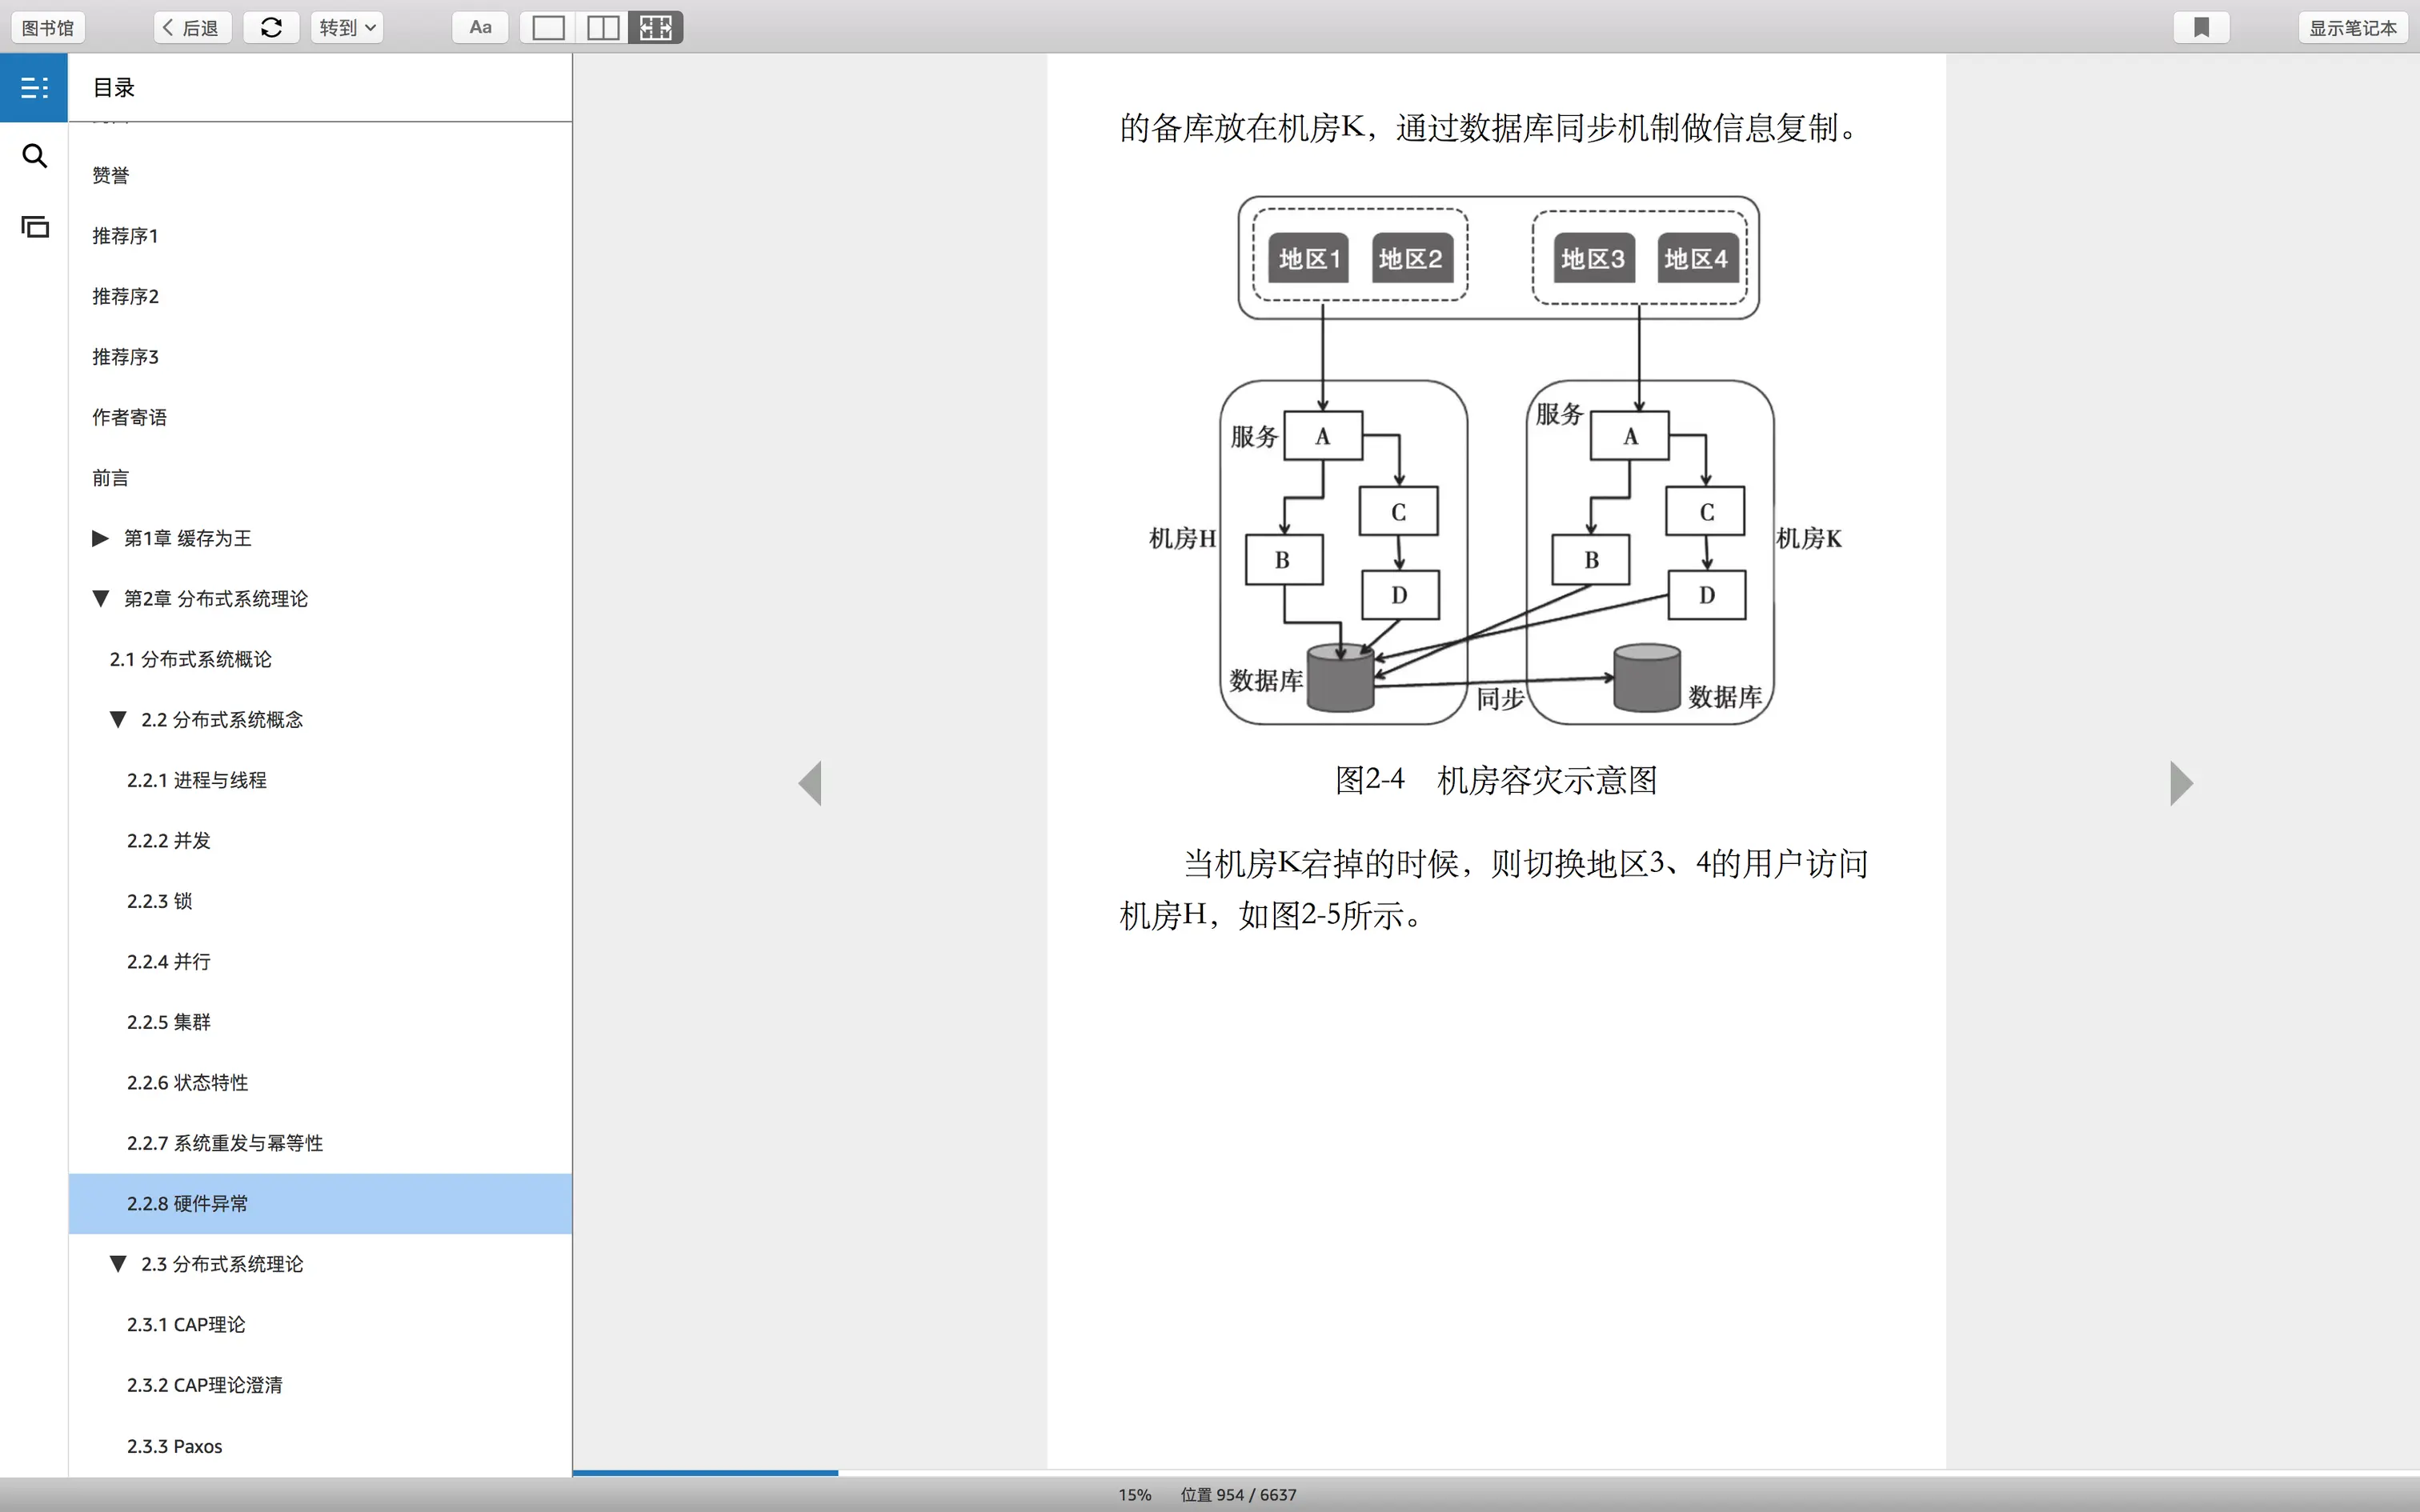This screenshot has width=2420, height=1512.
Task: Go to previous page arrow
Action: [810, 783]
